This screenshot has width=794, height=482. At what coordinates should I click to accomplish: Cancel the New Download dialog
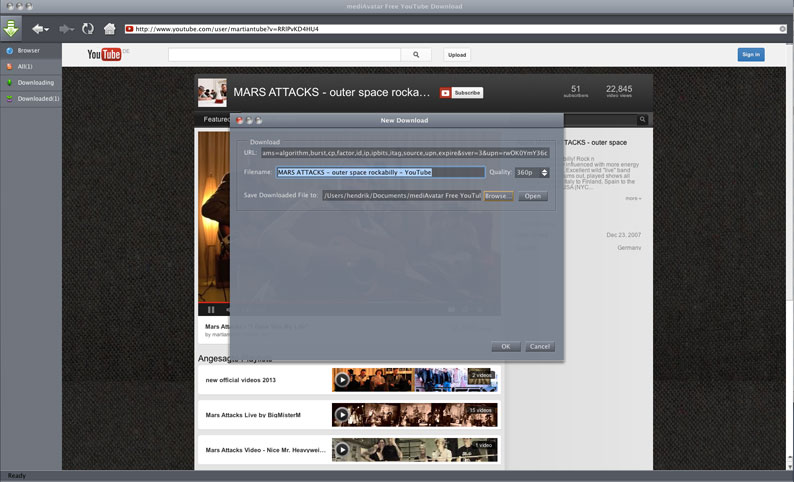[539, 347]
